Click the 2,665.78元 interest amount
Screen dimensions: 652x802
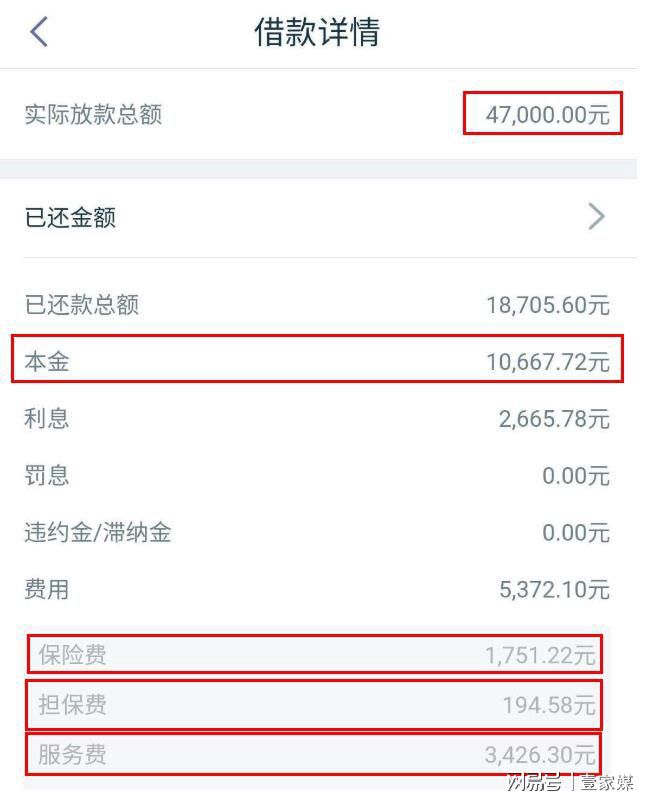point(553,418)
